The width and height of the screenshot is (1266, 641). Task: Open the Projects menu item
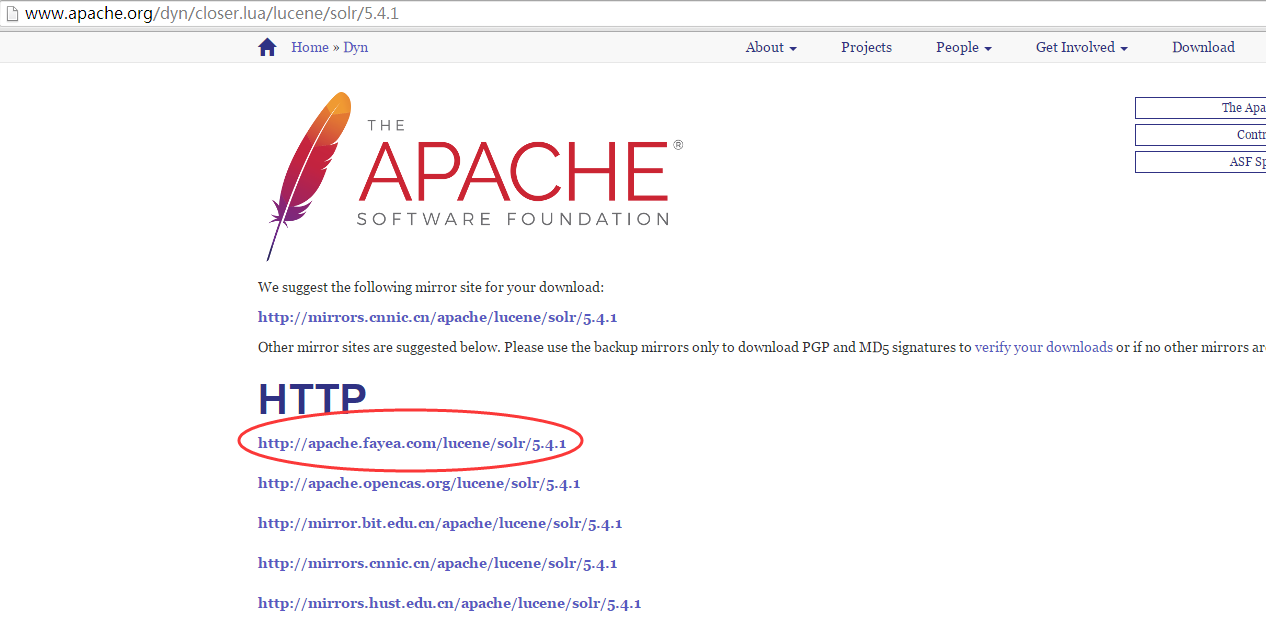pyautogui.click(x=866, y=47)
